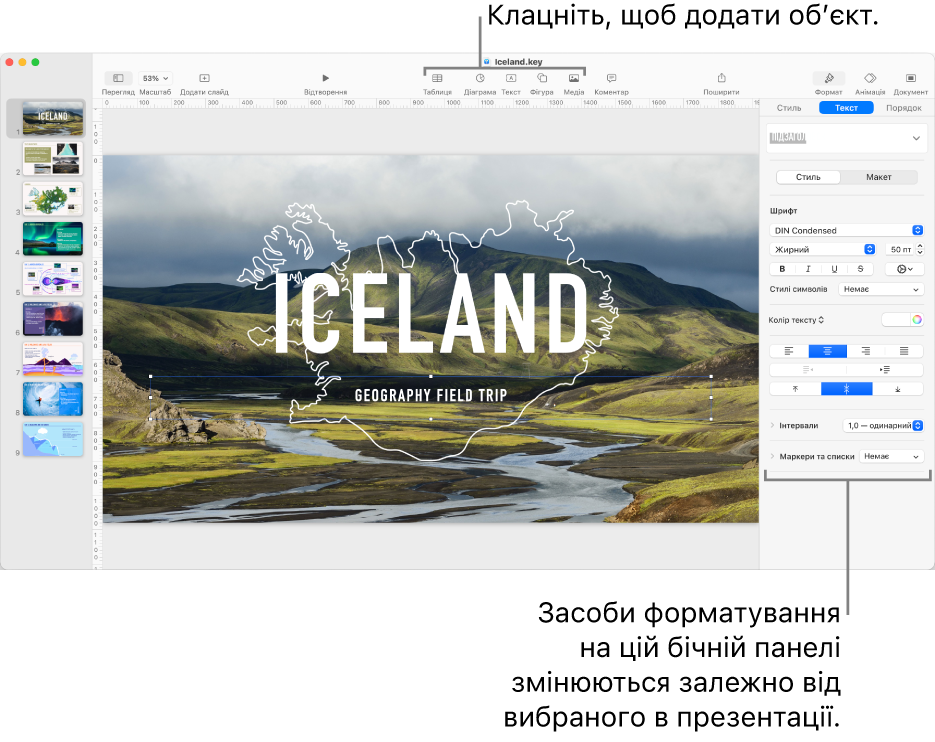The image size is (935, 742).
Task: Click the font size 50 пт field
Action: [900, 249]
